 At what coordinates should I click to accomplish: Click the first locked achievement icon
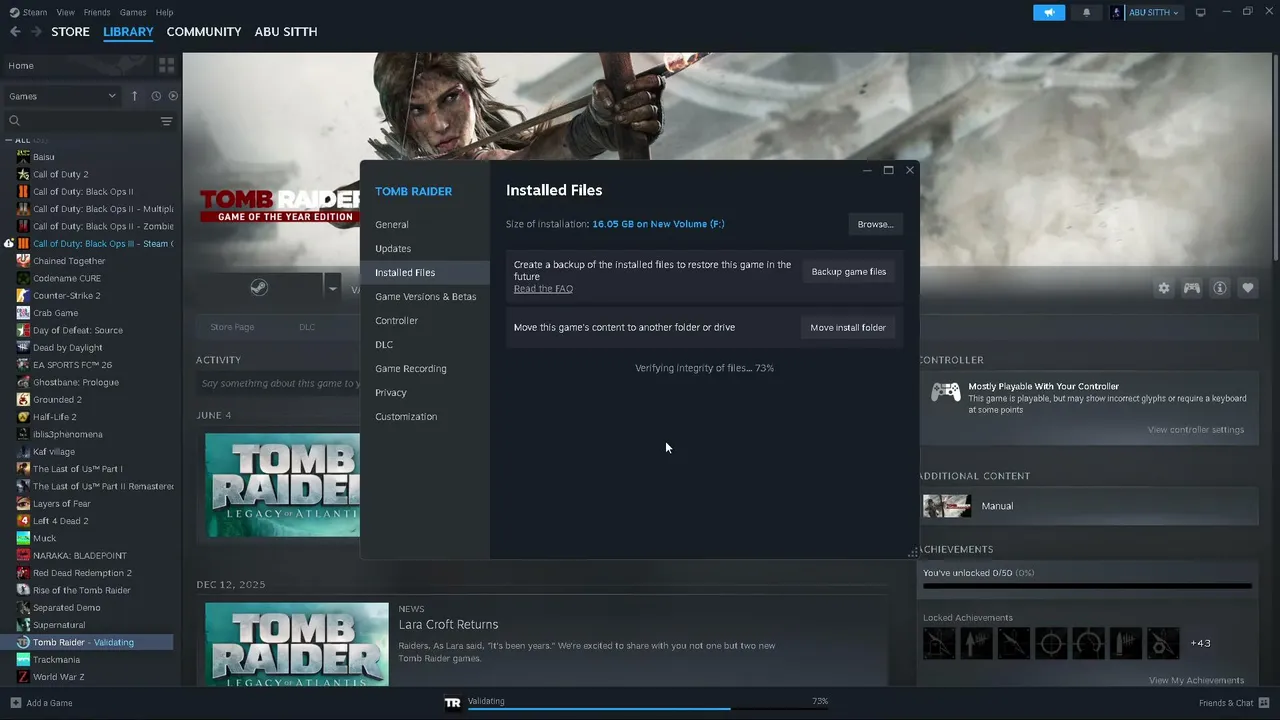point(939,643)
